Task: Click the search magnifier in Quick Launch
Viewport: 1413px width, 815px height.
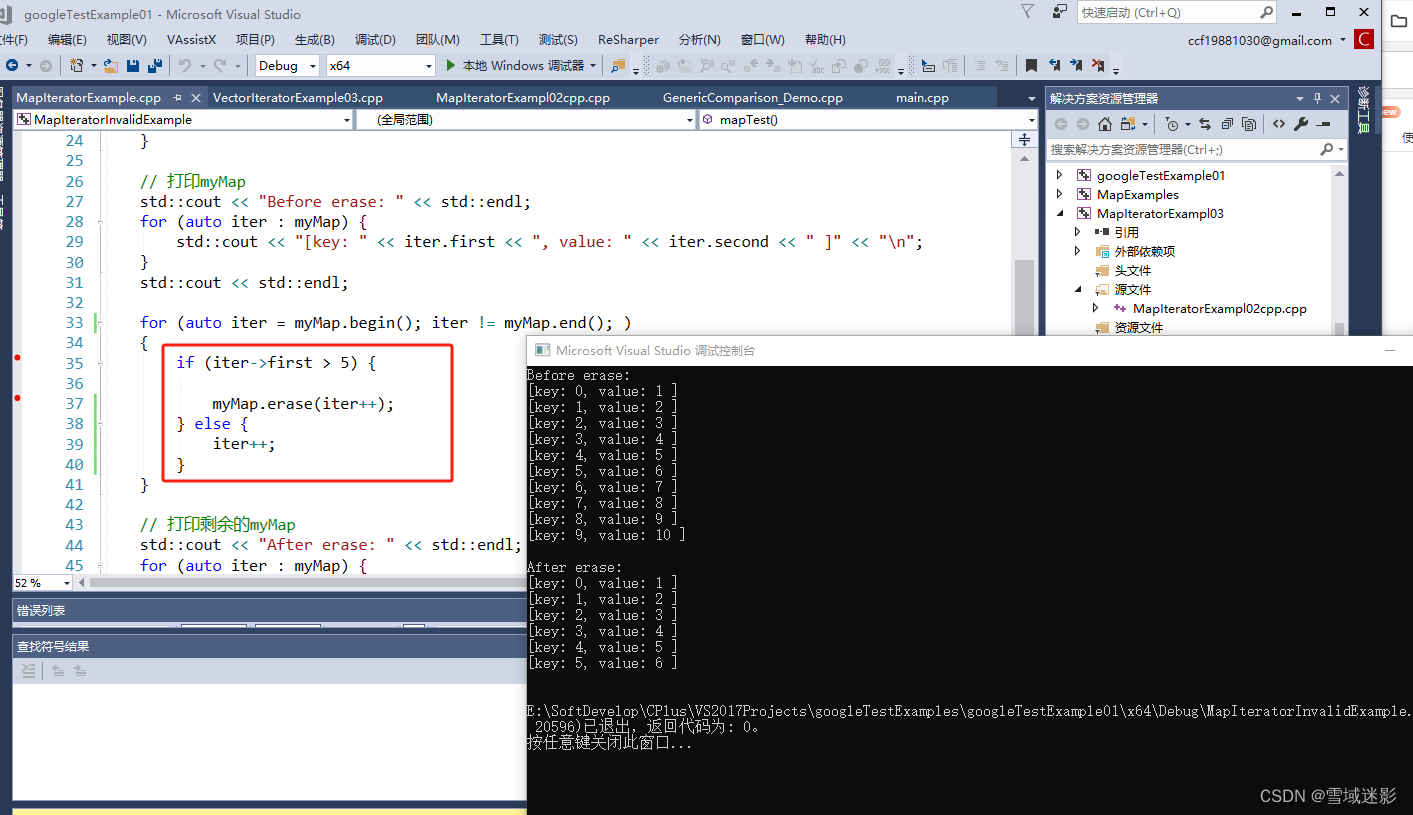Action: click(x=1267, y=12)
